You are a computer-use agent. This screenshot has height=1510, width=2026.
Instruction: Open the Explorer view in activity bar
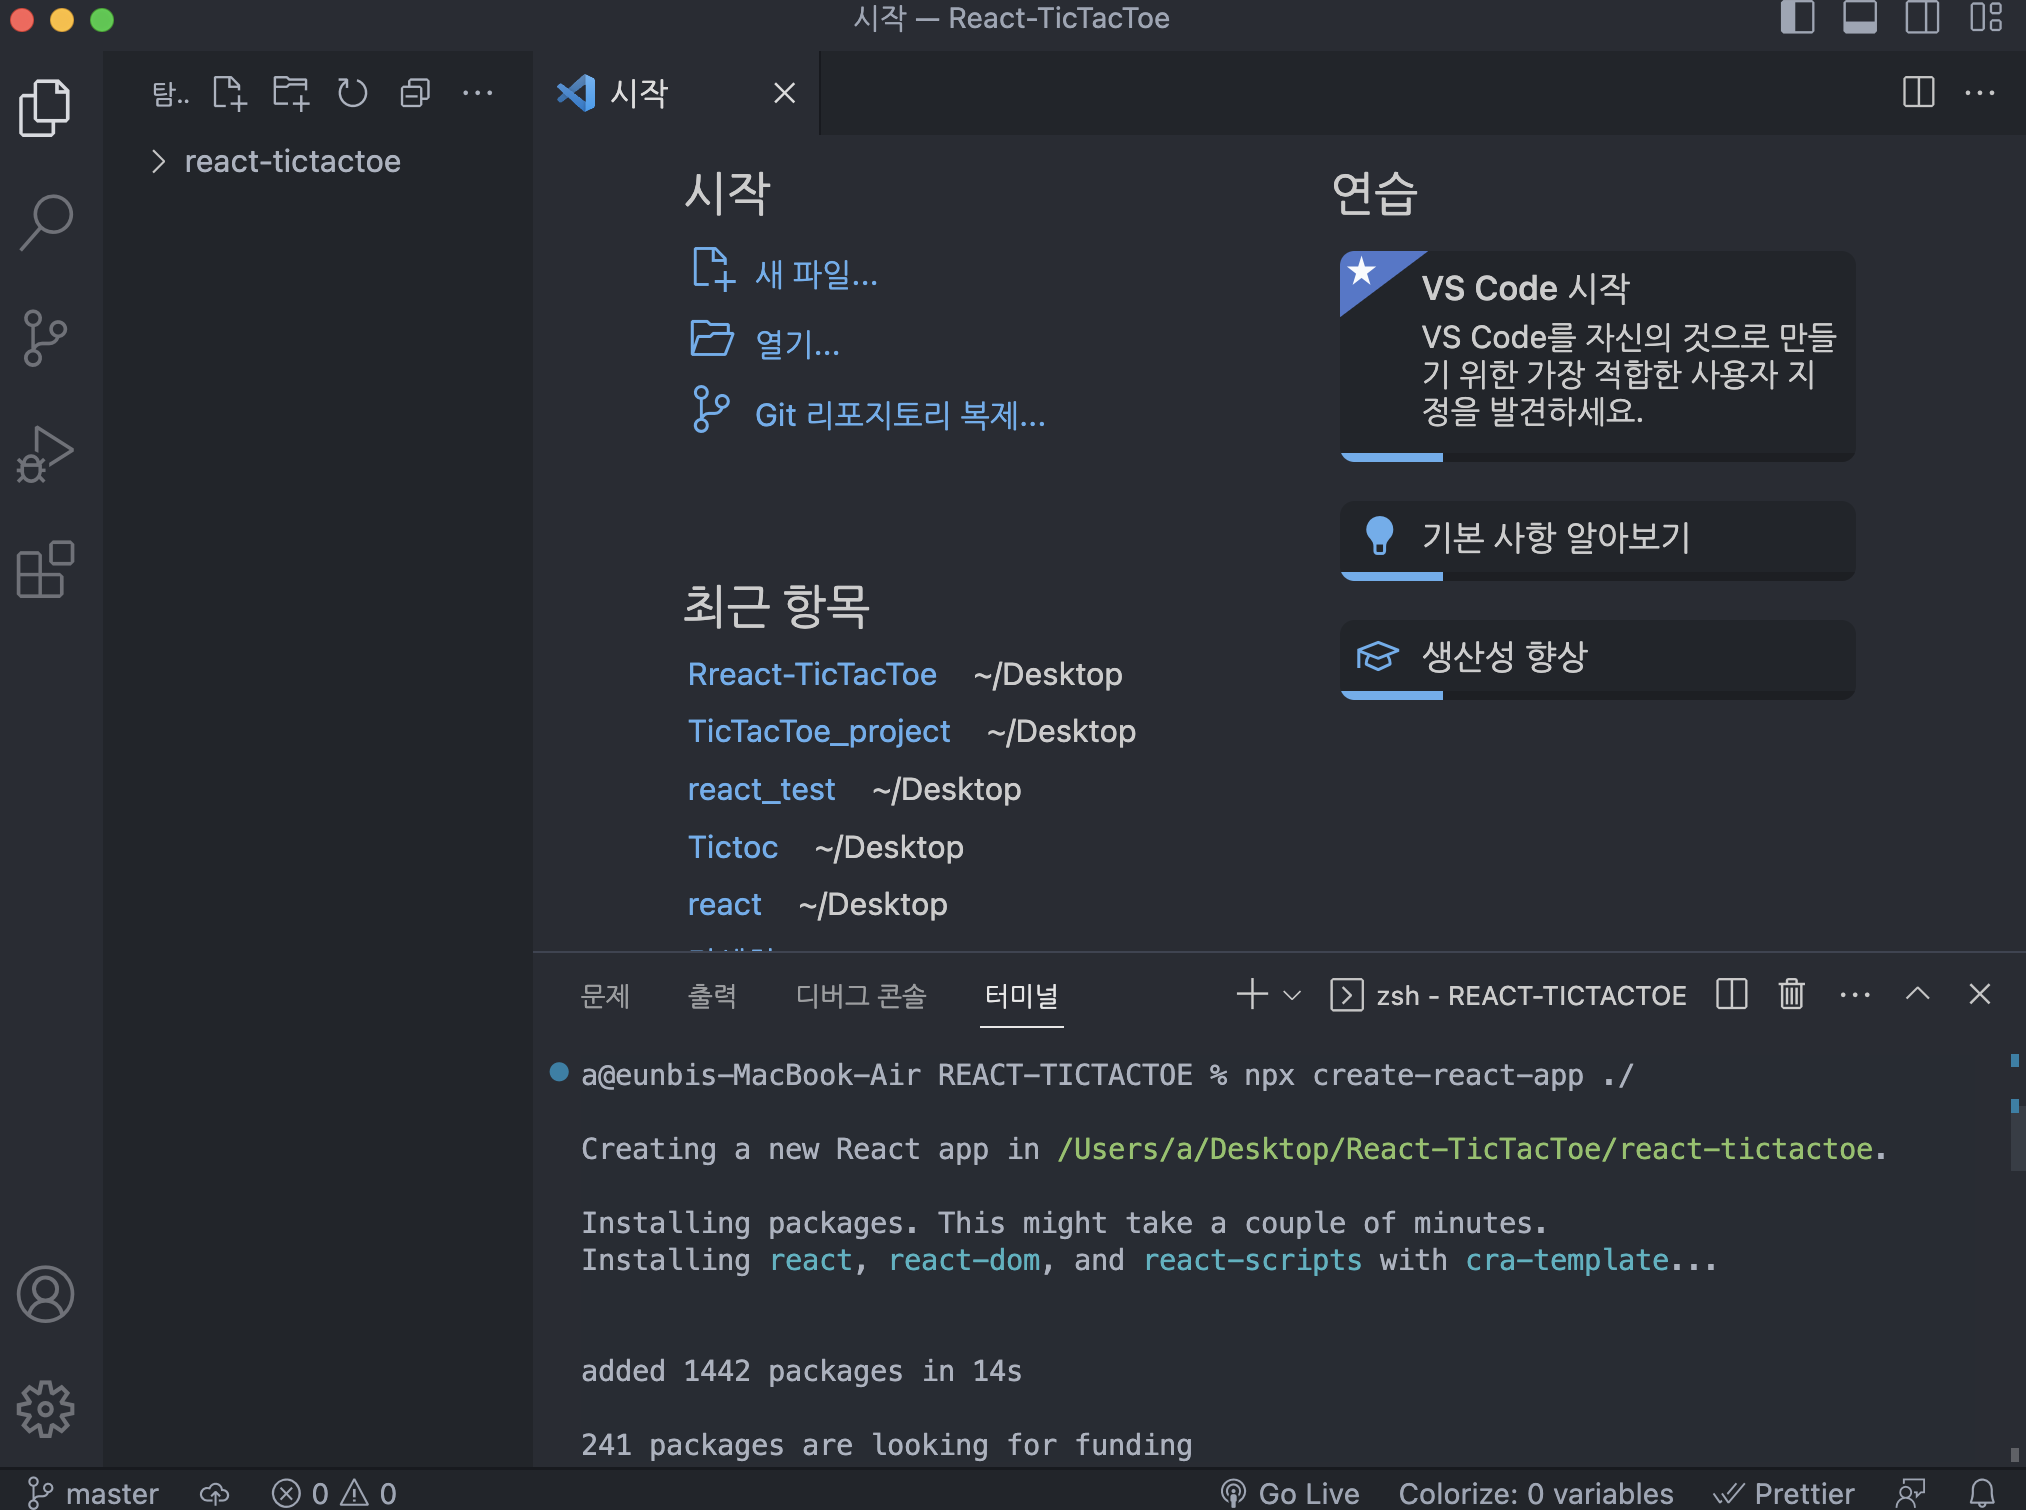(x=45, y=107)
